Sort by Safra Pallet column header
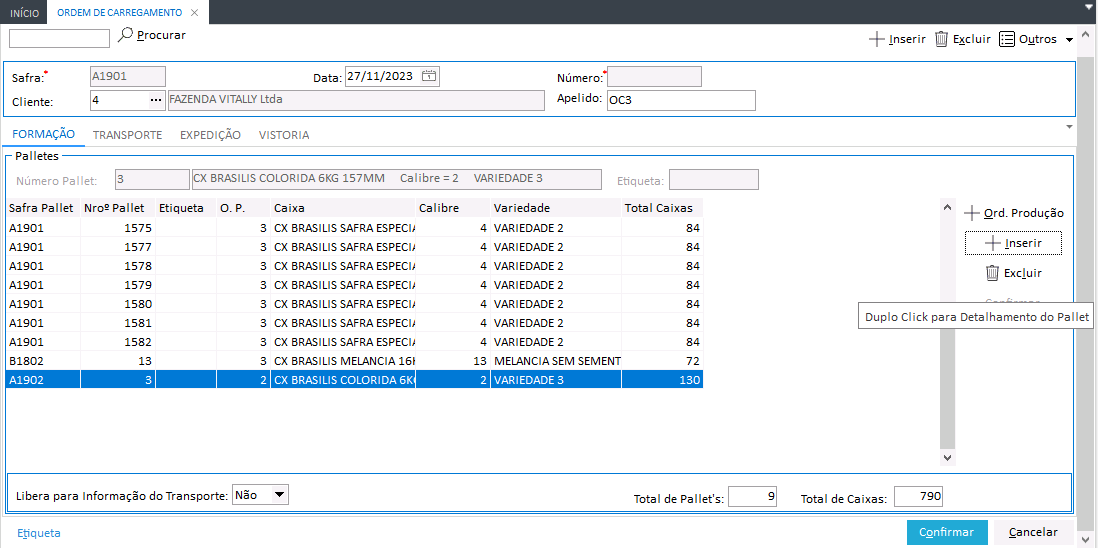 click(42, 208)
